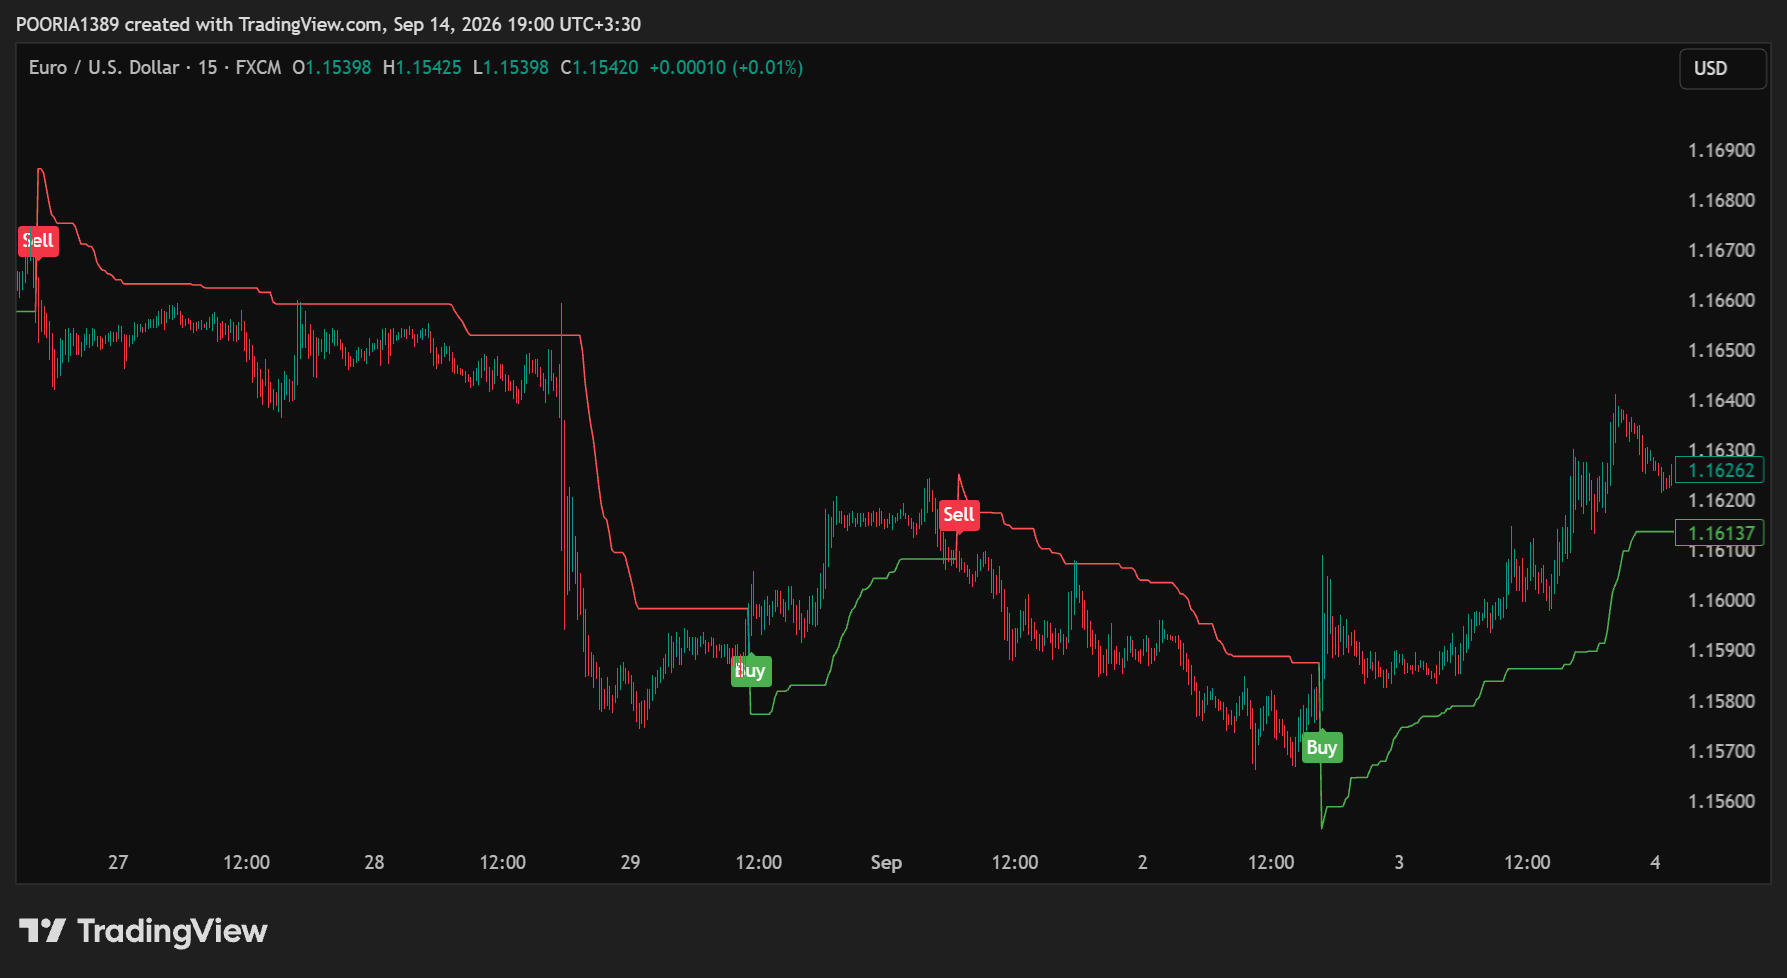Screen dimensions: 1787x978
Task: Click the USD currency button
Action: [1722, 68]
